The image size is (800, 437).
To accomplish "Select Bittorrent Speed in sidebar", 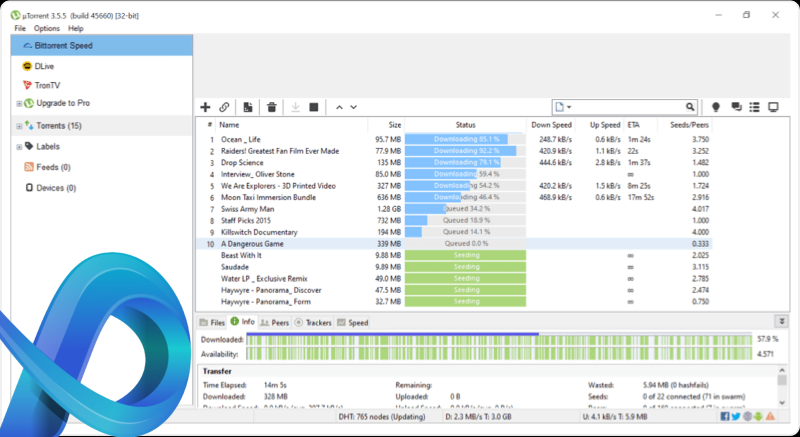I will coord(102,45).
